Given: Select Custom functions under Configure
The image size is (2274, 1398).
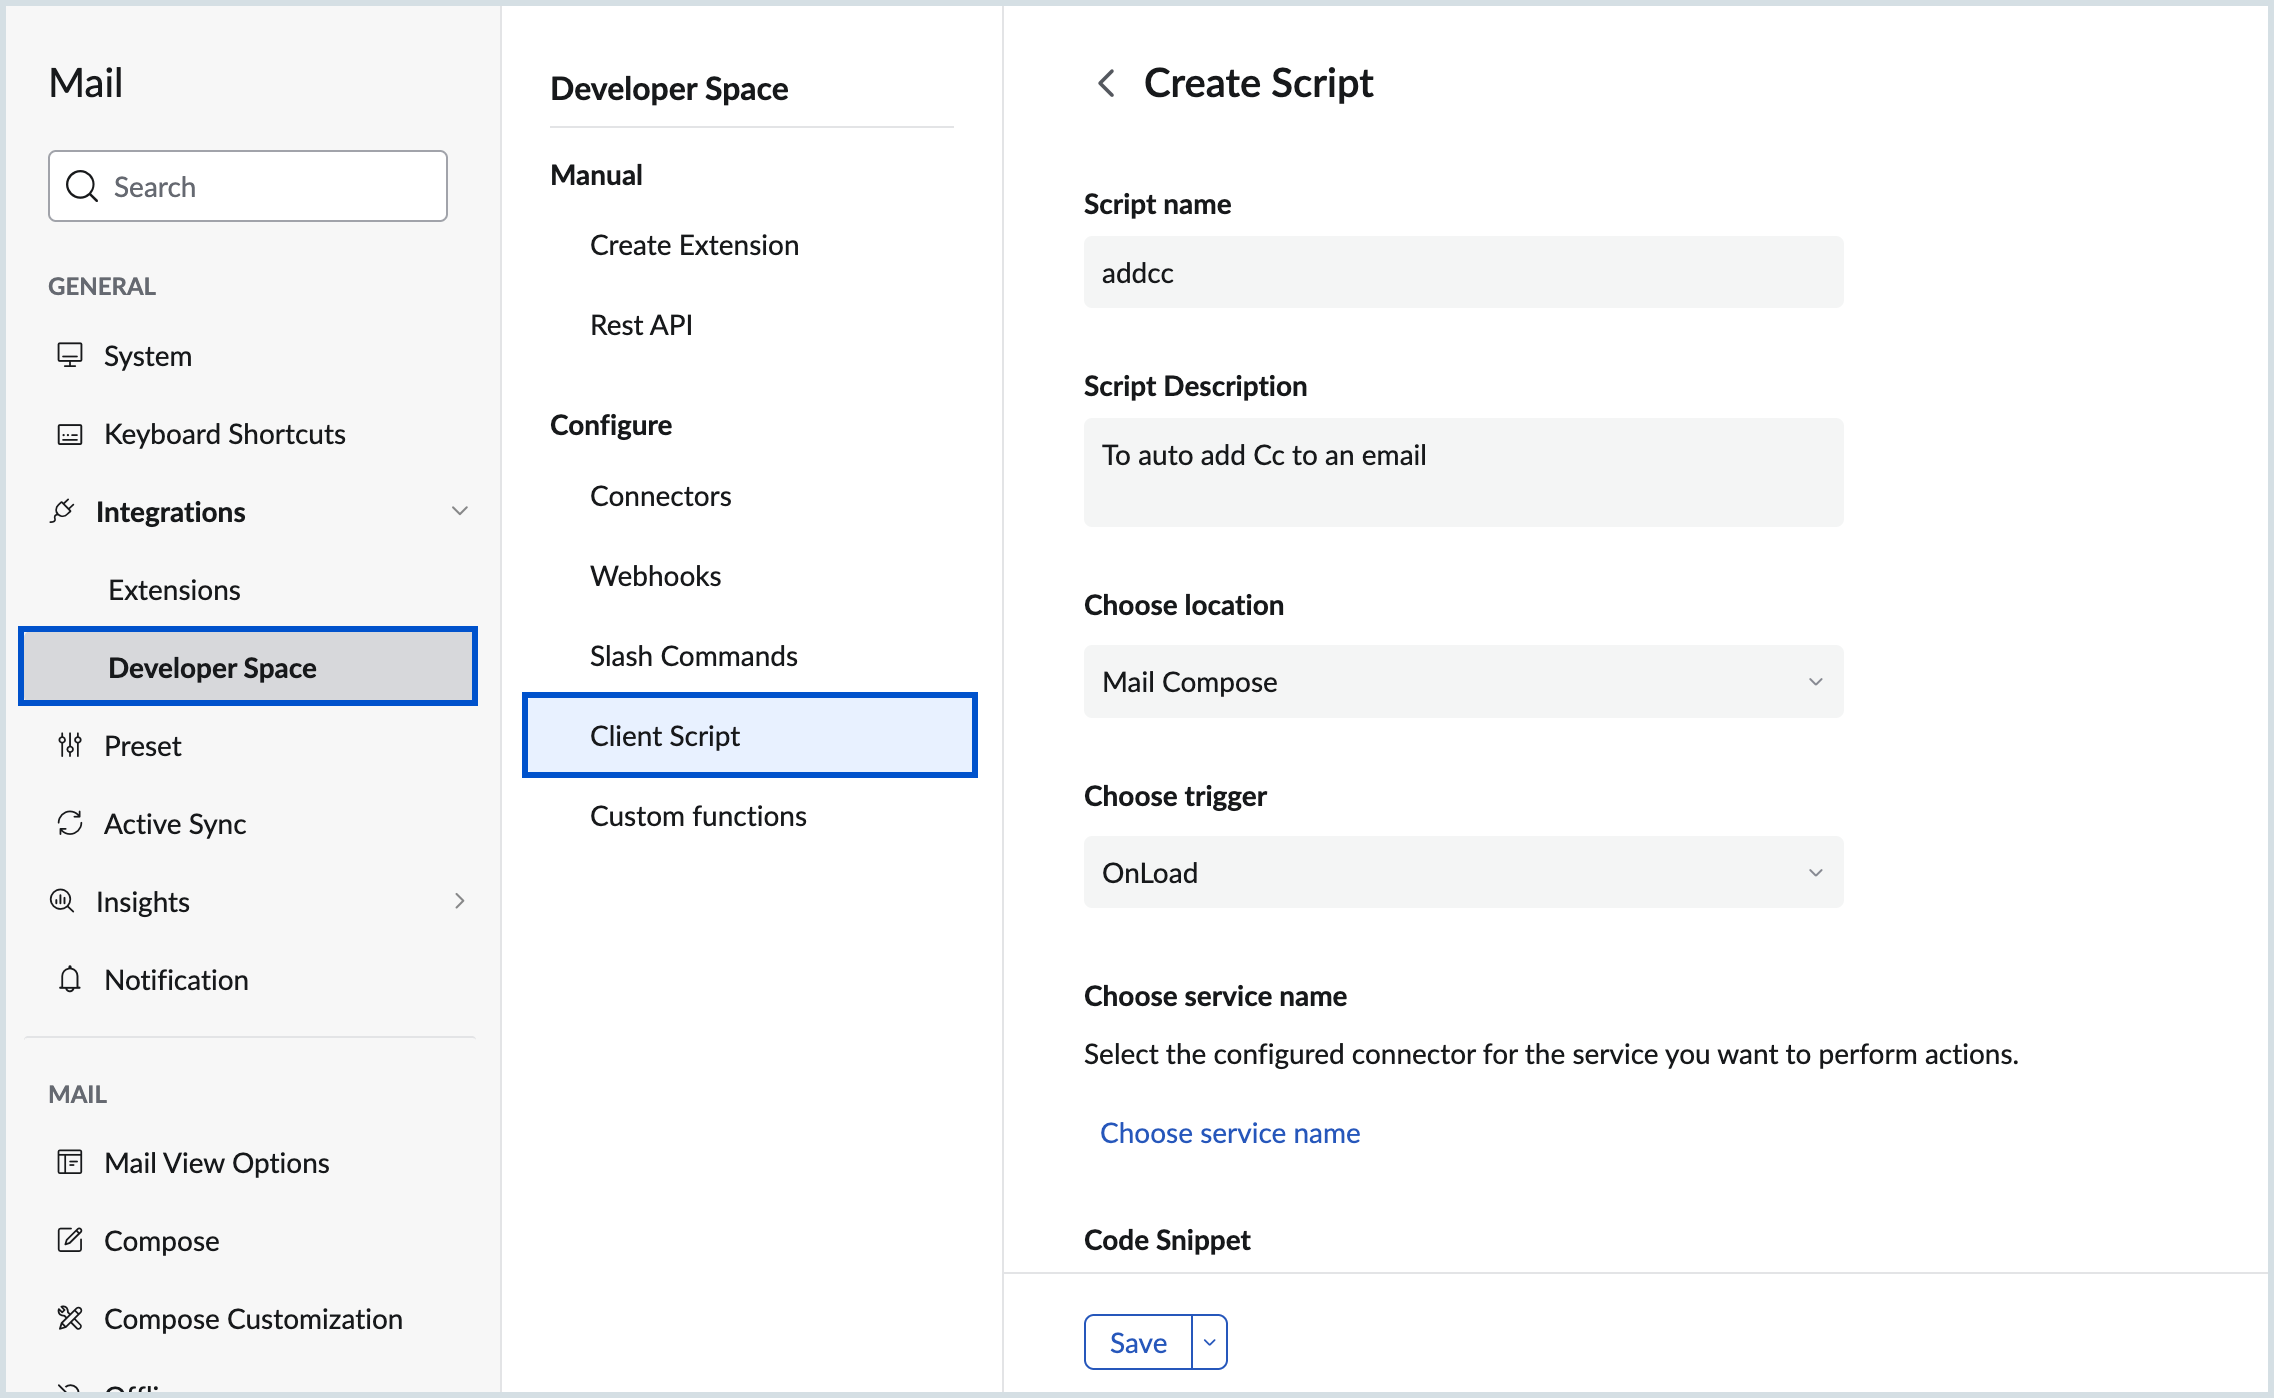Looking at the screenshot, I should coord(698,815).
